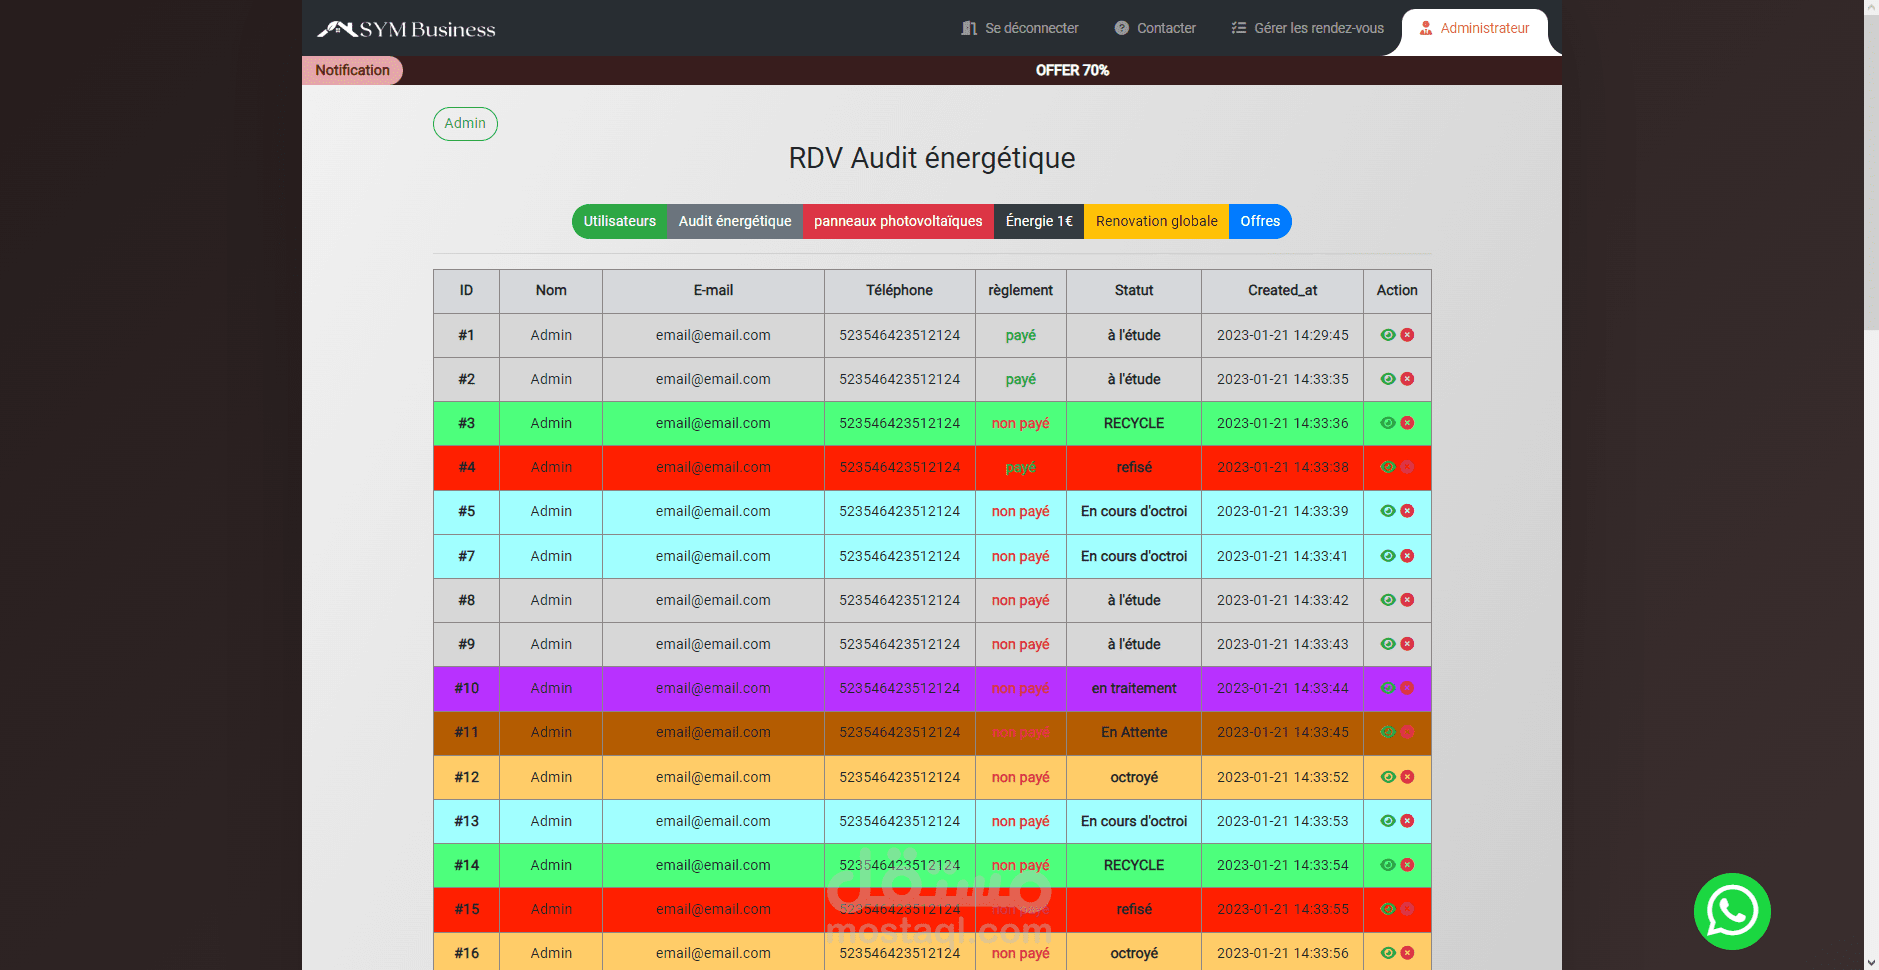View details of row #8

[1388, 600]
